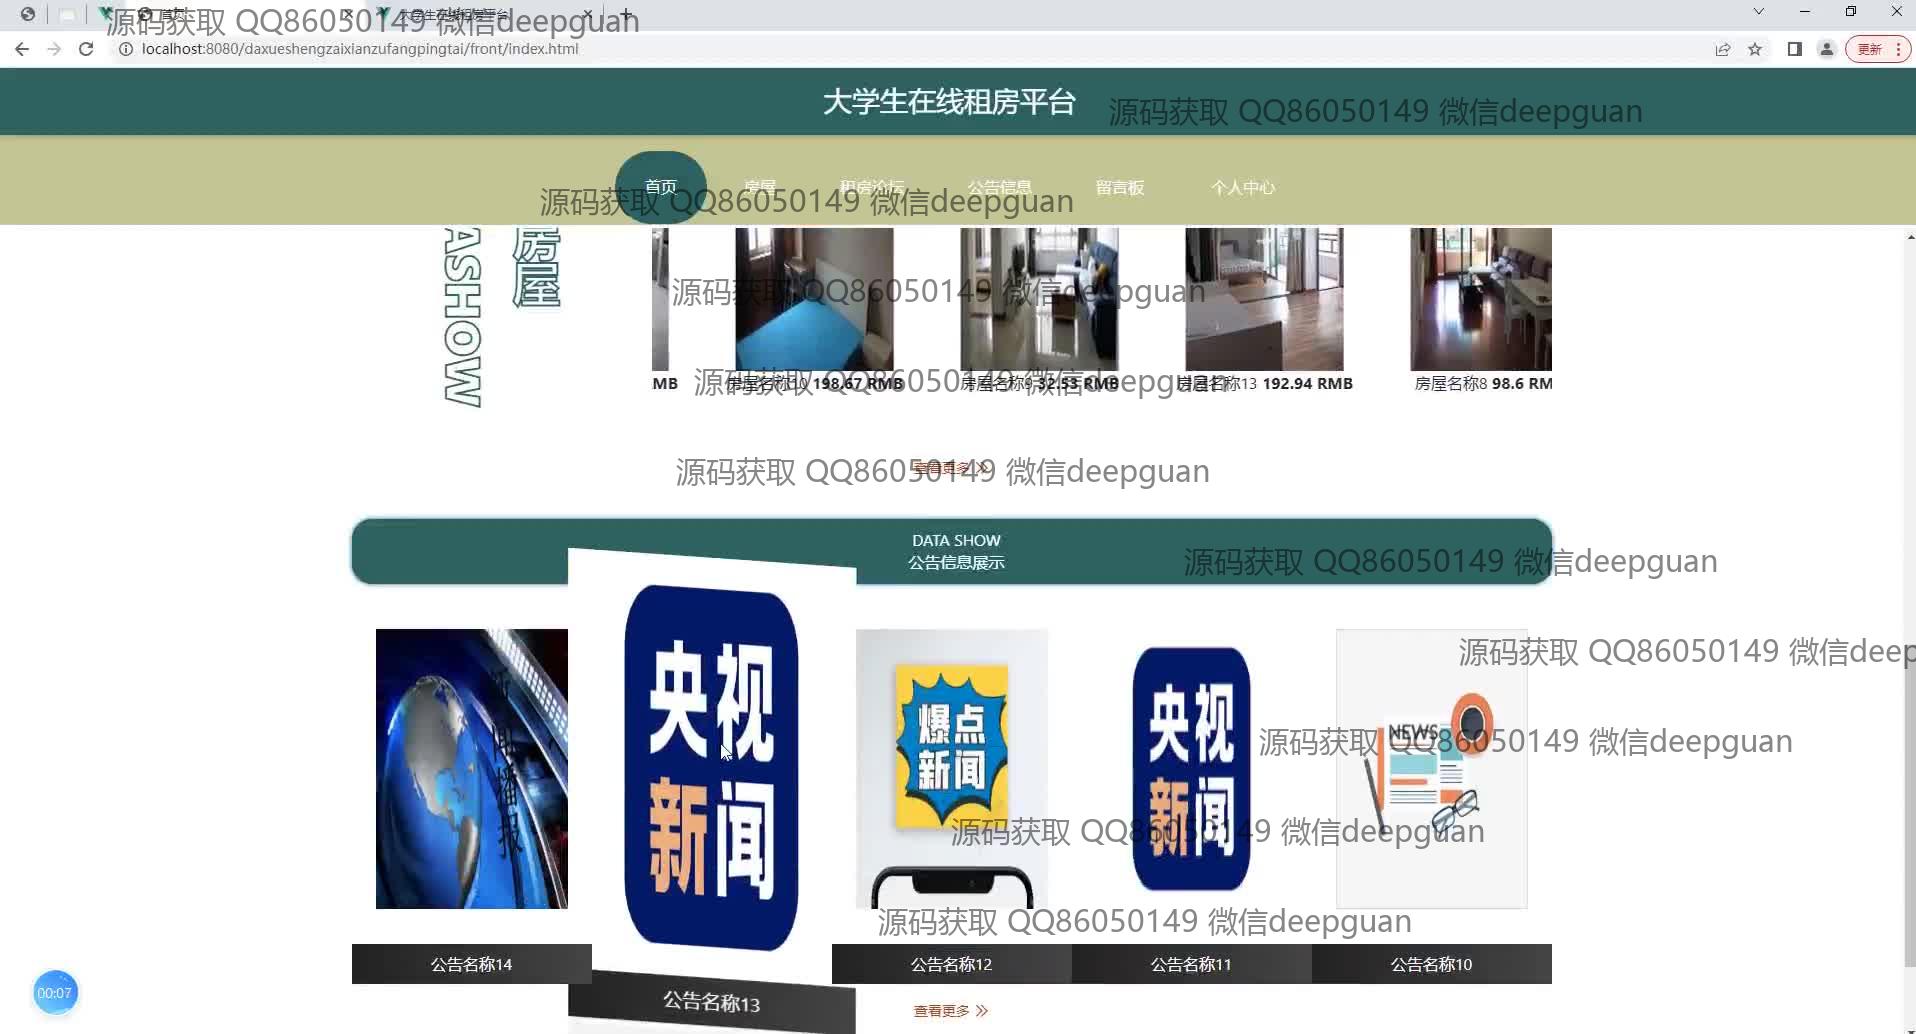
Task: Select the 首页 navigation item
Action: point(661,187)
